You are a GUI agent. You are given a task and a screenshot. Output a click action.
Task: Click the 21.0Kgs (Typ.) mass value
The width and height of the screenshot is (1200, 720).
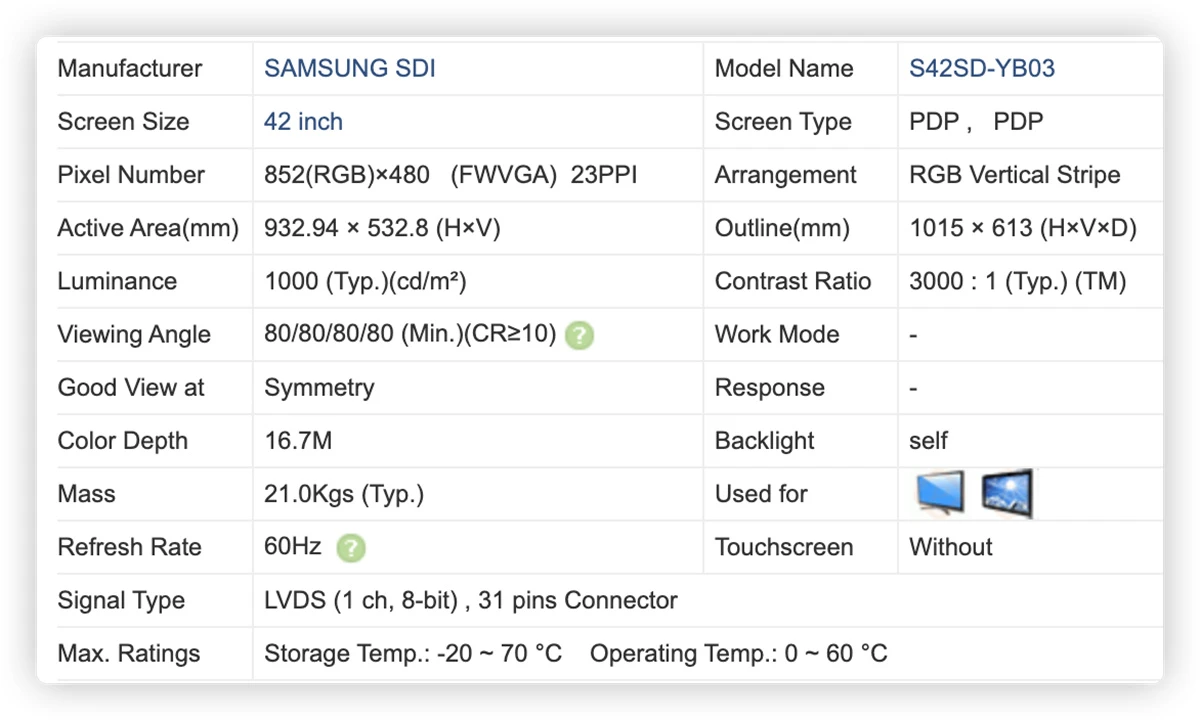pyautogui.click(x=344, y=494)
